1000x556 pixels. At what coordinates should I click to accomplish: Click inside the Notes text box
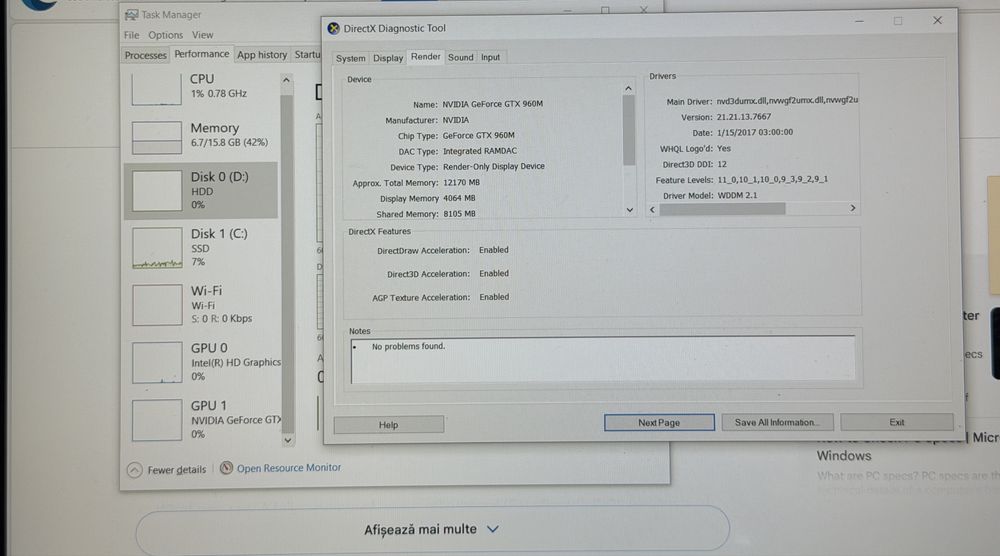(603, 360)
